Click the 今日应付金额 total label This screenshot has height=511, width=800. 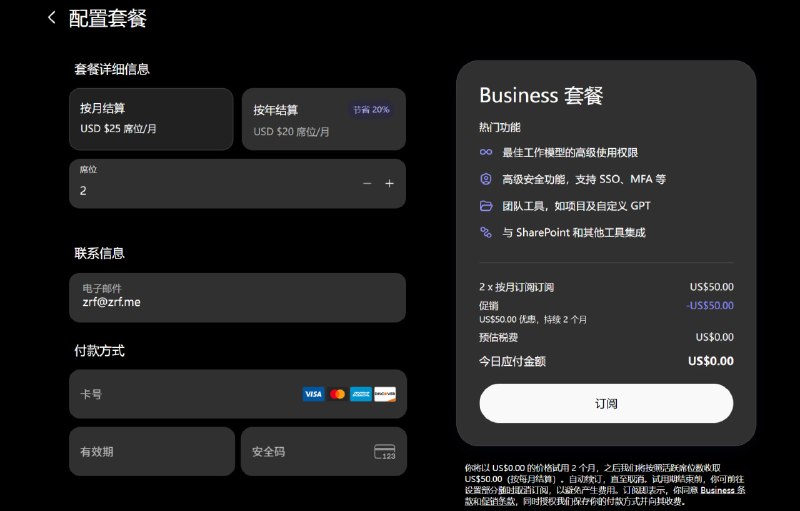click(512, 362)
